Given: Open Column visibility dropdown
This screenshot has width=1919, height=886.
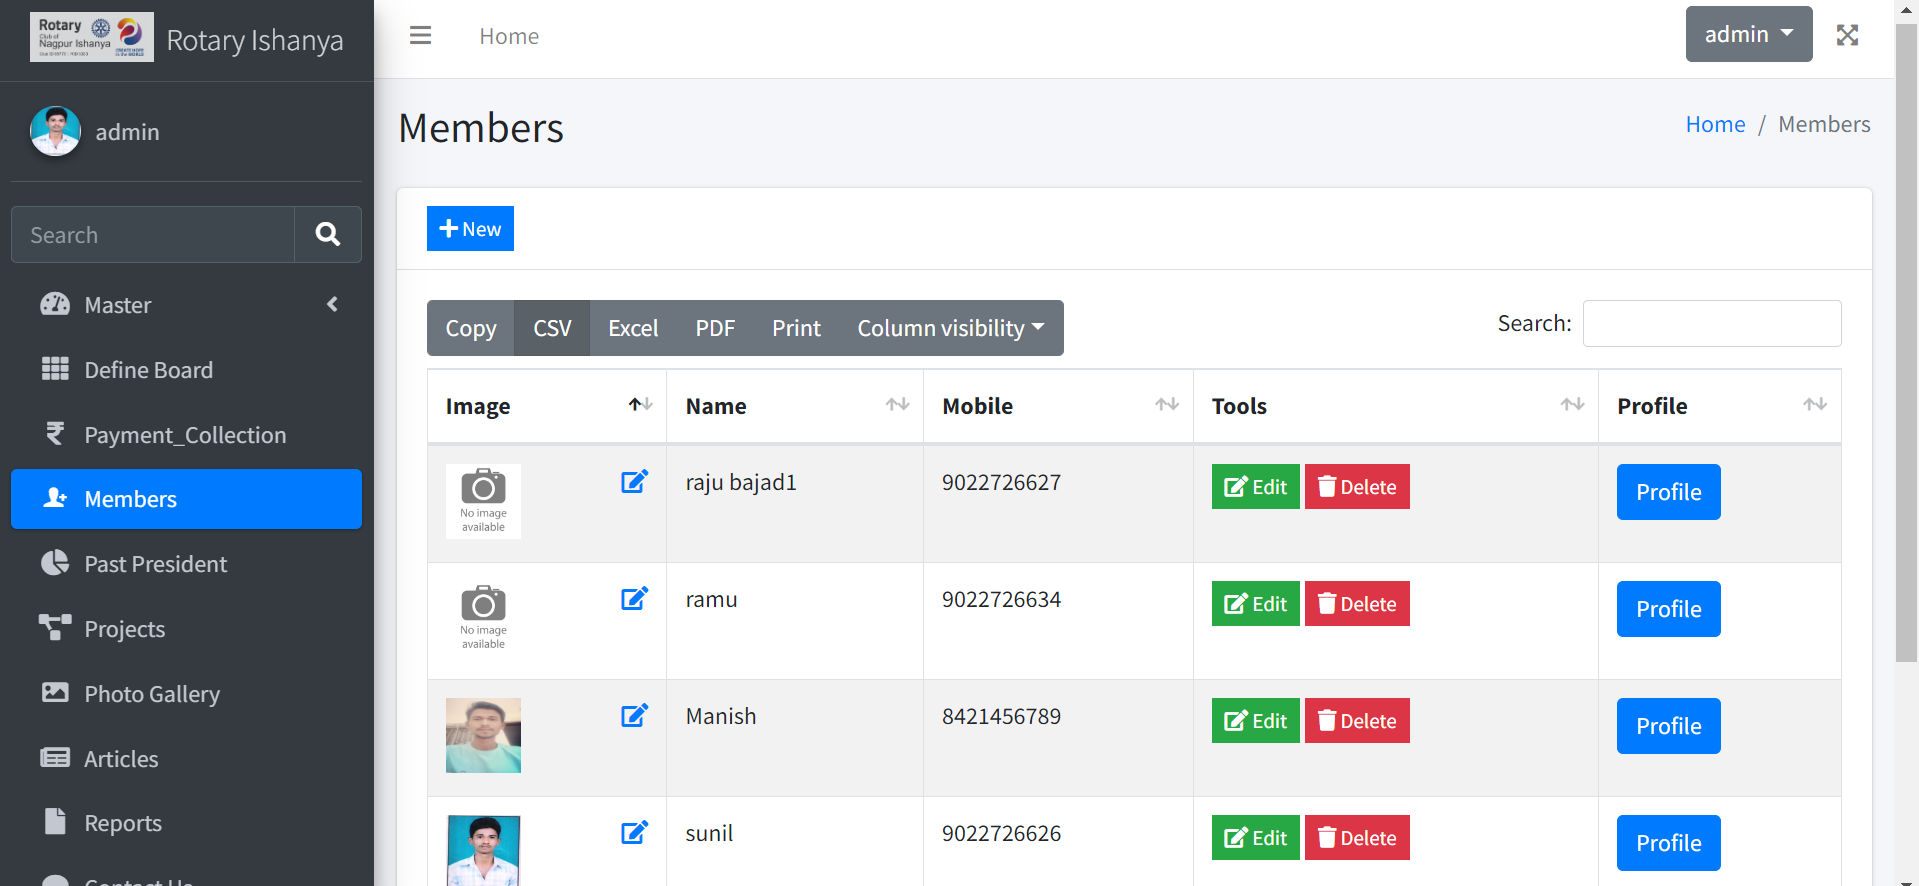Looking at the screenshot, I should pyautogui.click(x=950, y=328).
